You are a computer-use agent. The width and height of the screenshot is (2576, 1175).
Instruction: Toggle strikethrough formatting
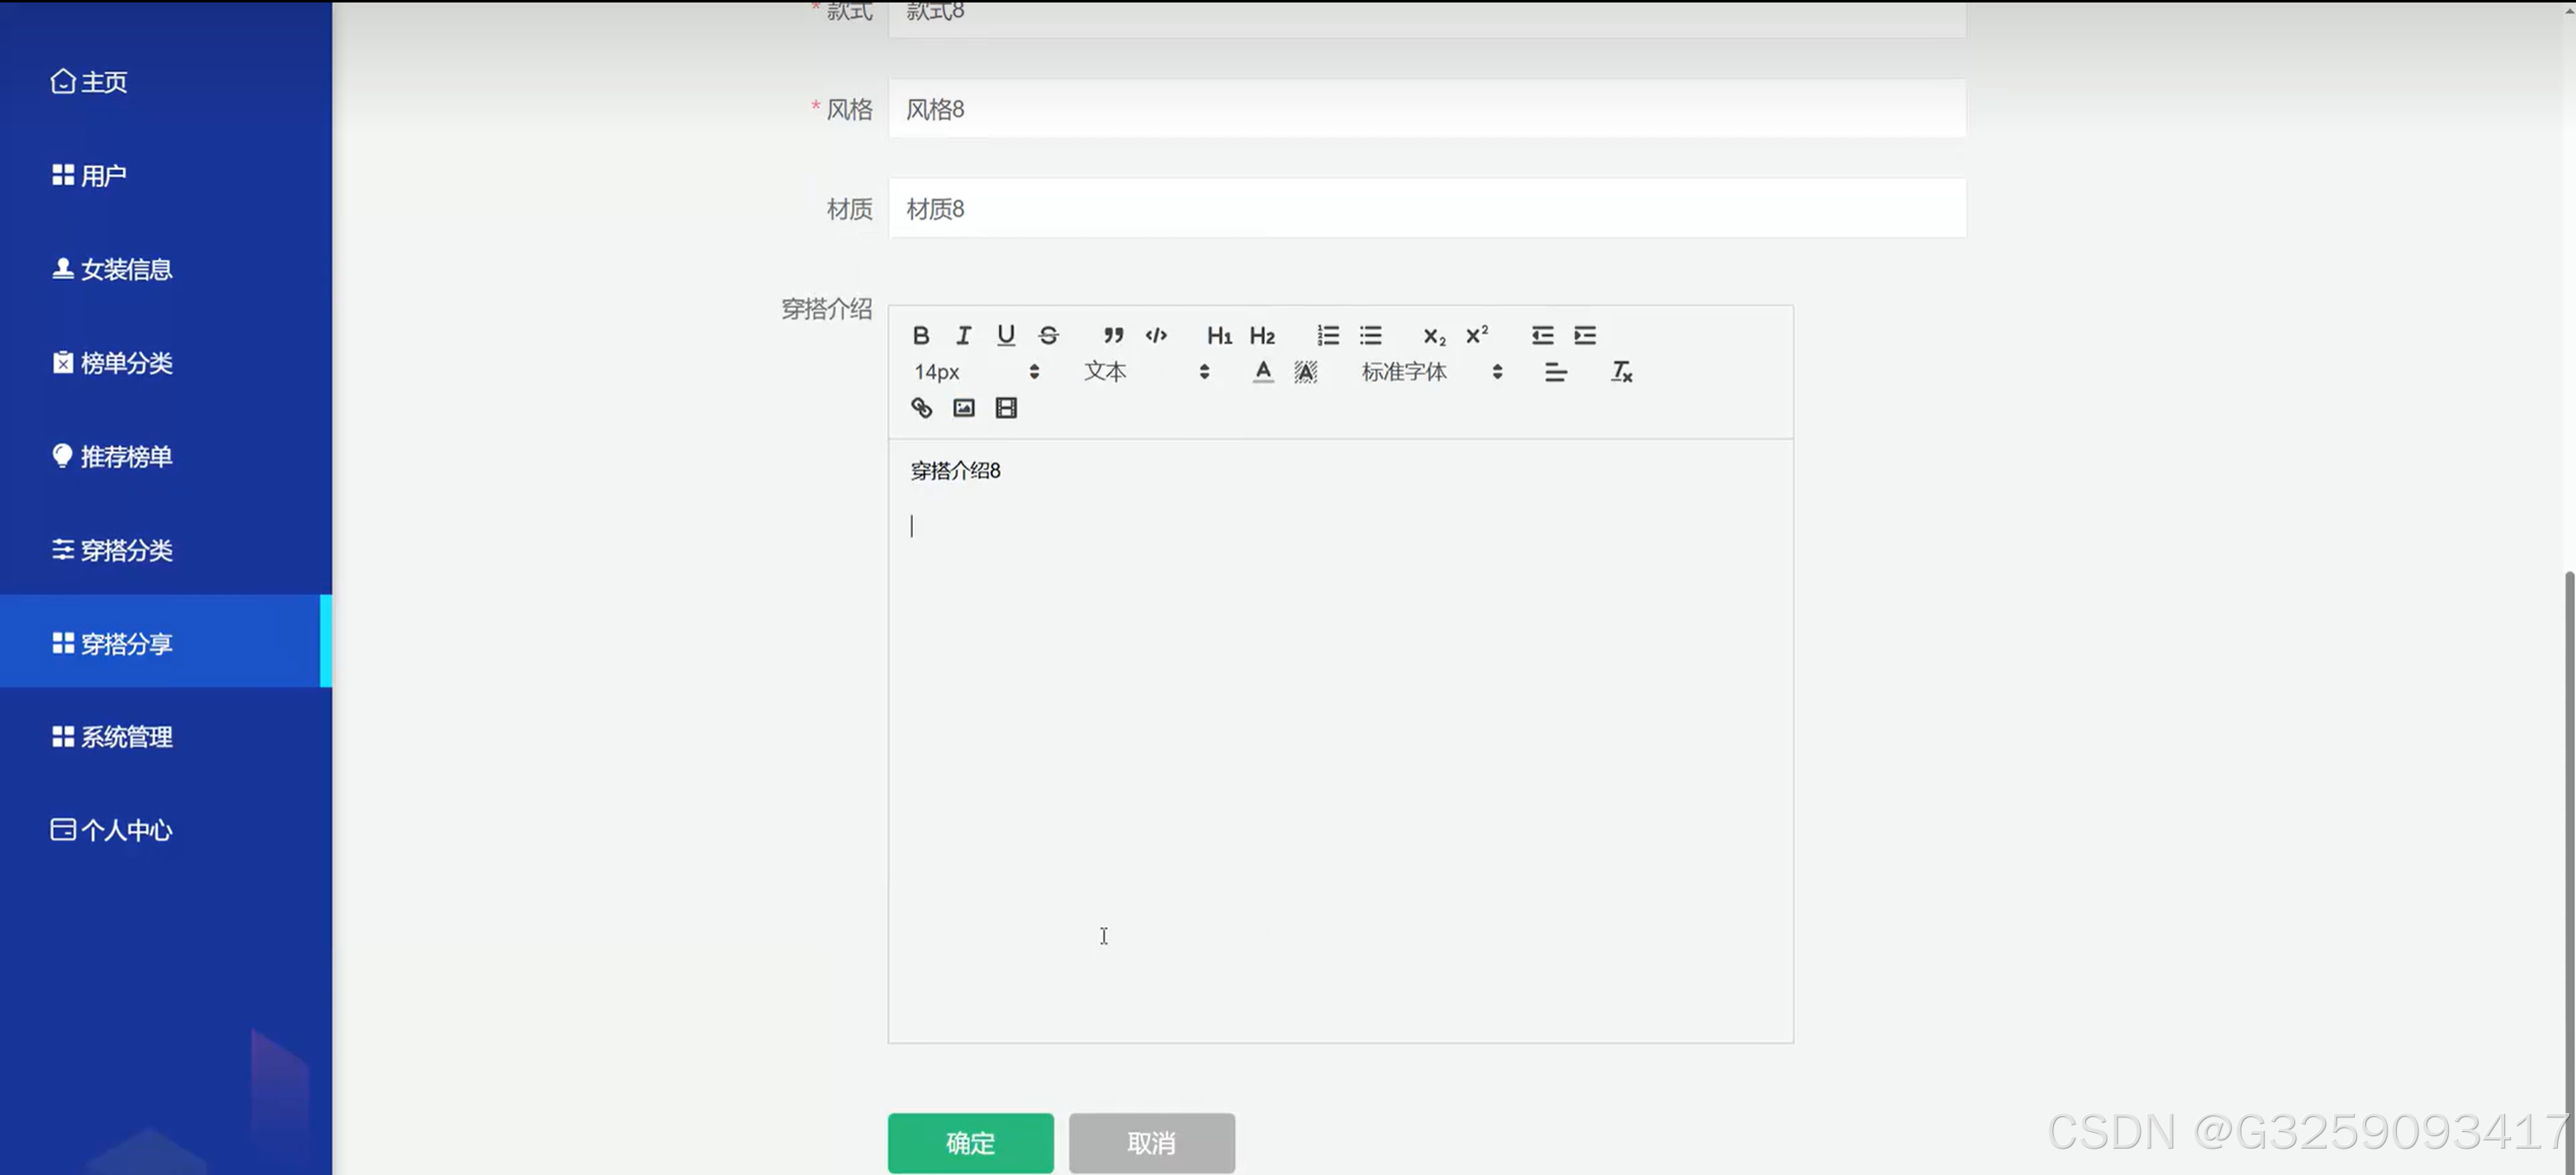(1048, 335)
